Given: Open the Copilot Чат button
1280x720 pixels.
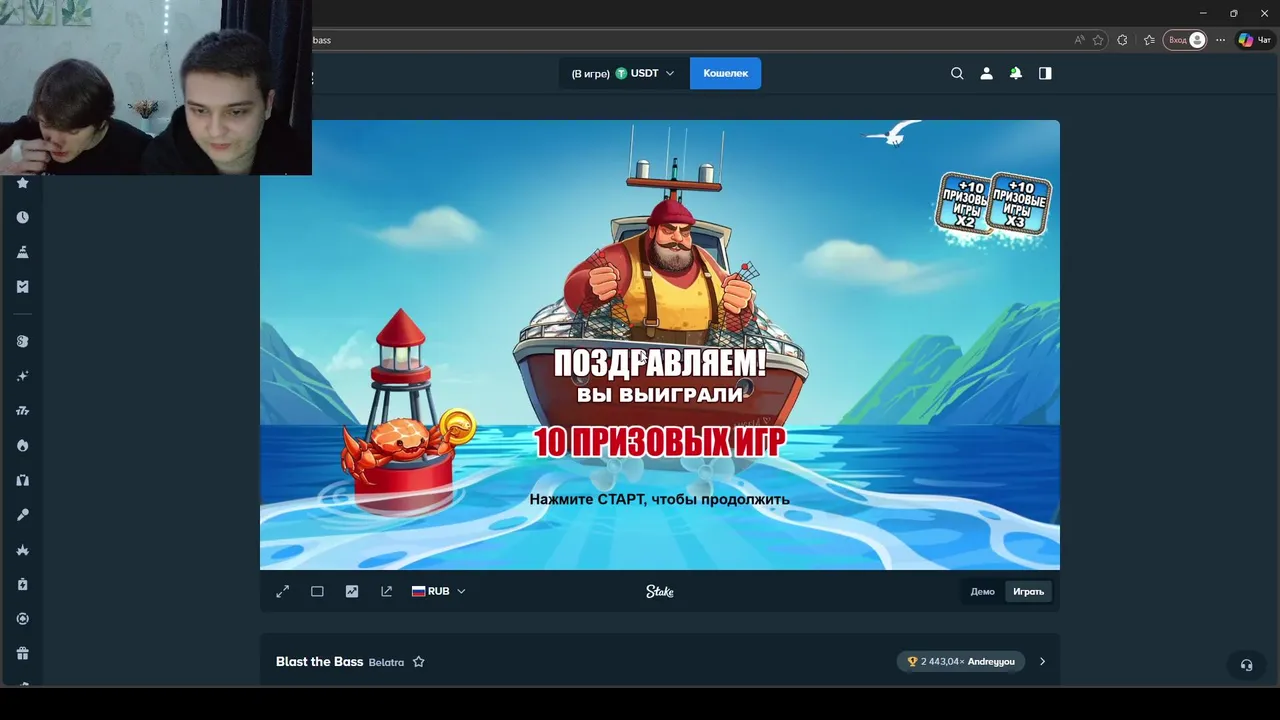Looking at the screenshot, I should [1254, 40].
